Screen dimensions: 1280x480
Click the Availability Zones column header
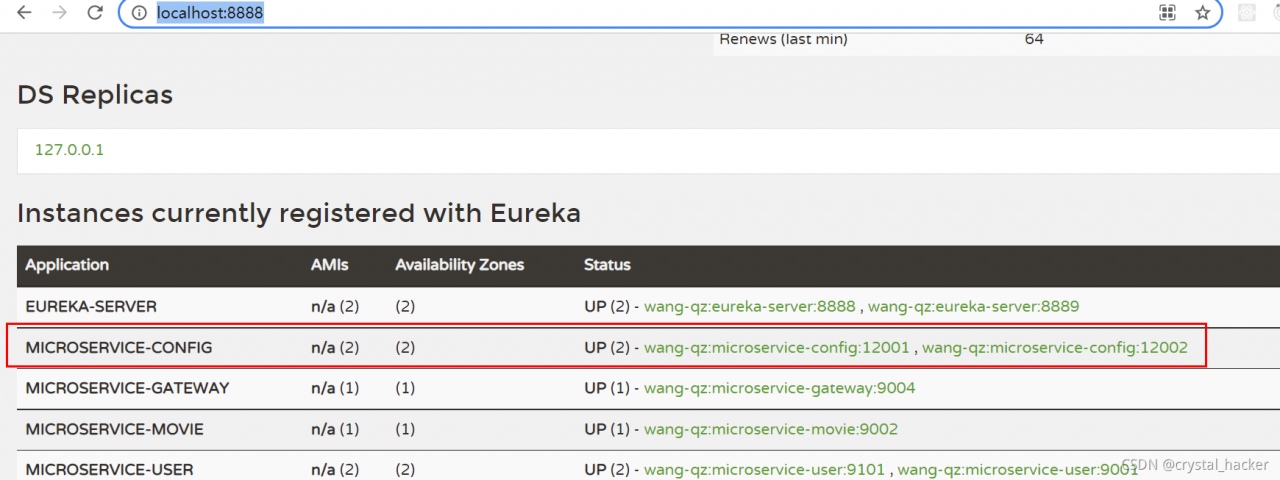tap(459, 265)
